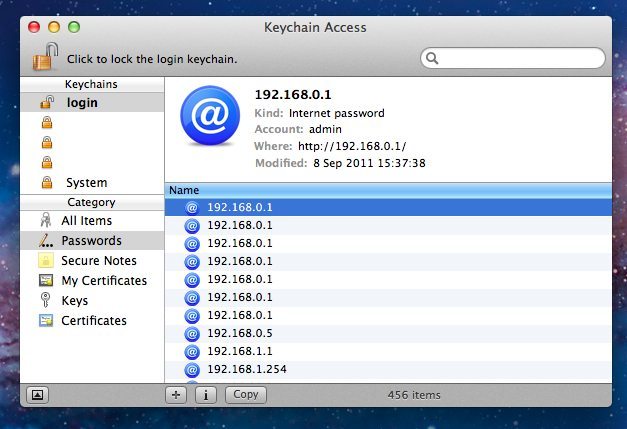This screenshot has height=429, width=627.
Task: Click the 456 items status text
Action: tap(414, 395)
